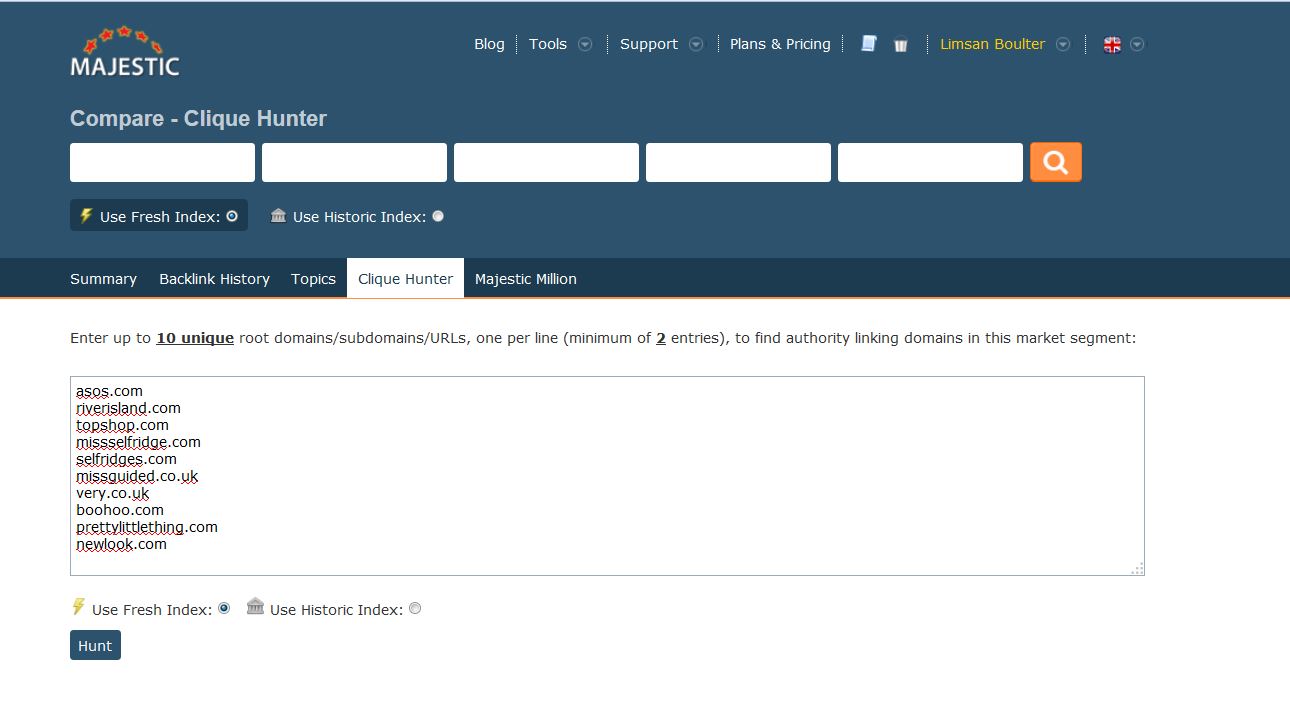Screen dimensions: 1290x722
Task: Click inside the domains textarea
Action: [x=607, y=476]
